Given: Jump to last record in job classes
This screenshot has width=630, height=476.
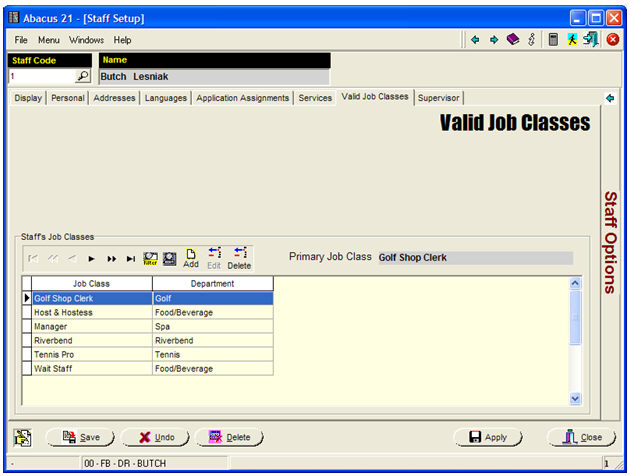Looking at the screenshot, I should 131,258.
